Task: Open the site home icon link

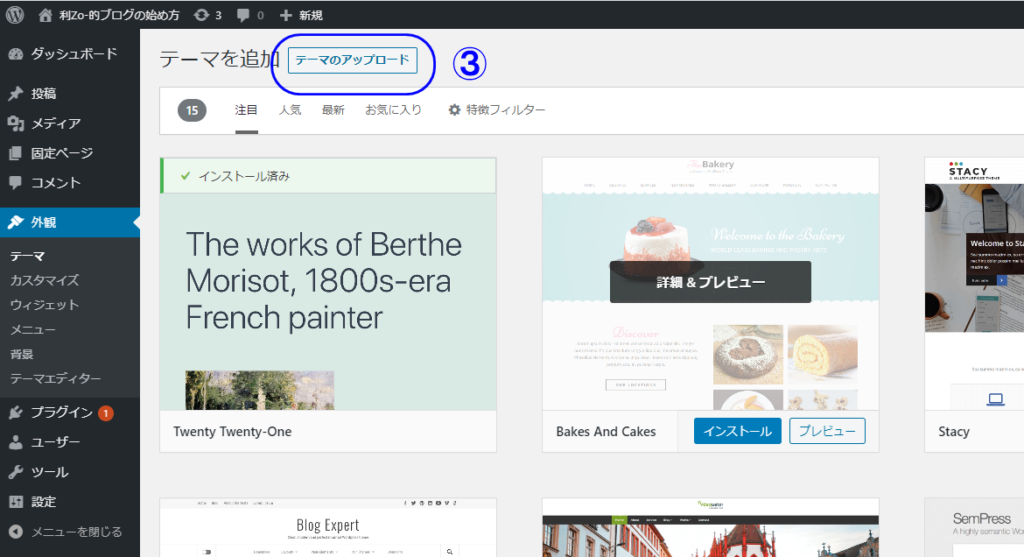Action: pos(45,15)
